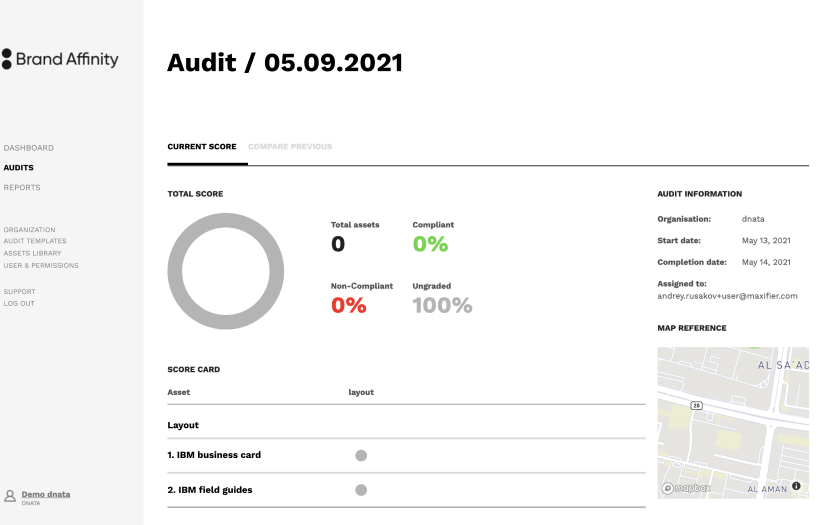Click the Total assets 0 value
This screenshot has height=525, width=825.
point(338,244)
